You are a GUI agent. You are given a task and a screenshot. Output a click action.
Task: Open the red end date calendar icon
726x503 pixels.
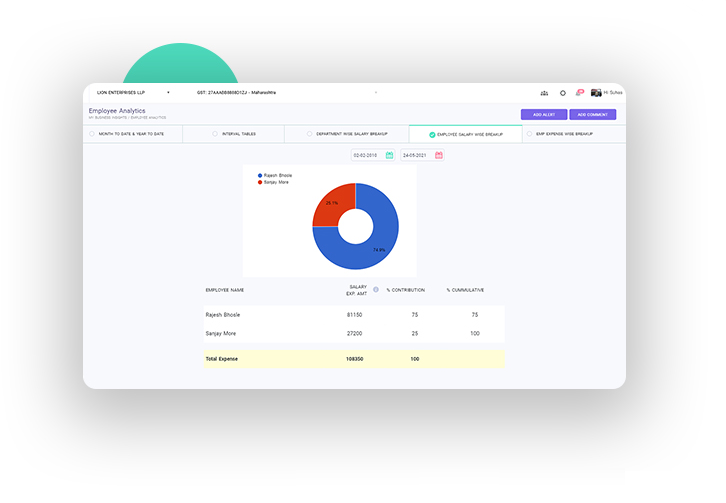coord(439,155)
